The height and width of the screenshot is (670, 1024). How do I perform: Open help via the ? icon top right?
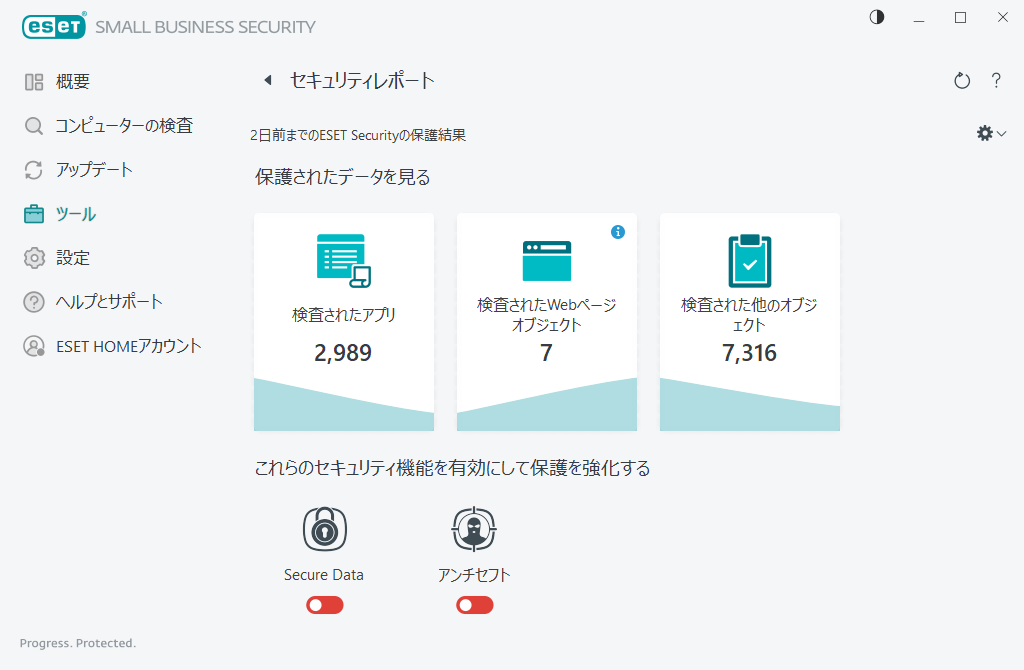996,81
